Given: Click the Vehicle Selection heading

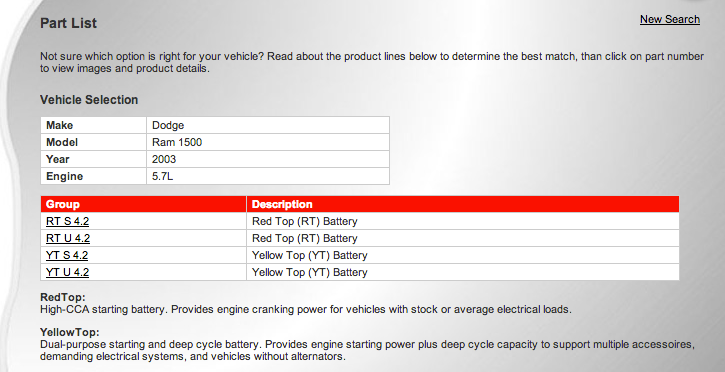Looking at the screenshot, I should 89,100.
